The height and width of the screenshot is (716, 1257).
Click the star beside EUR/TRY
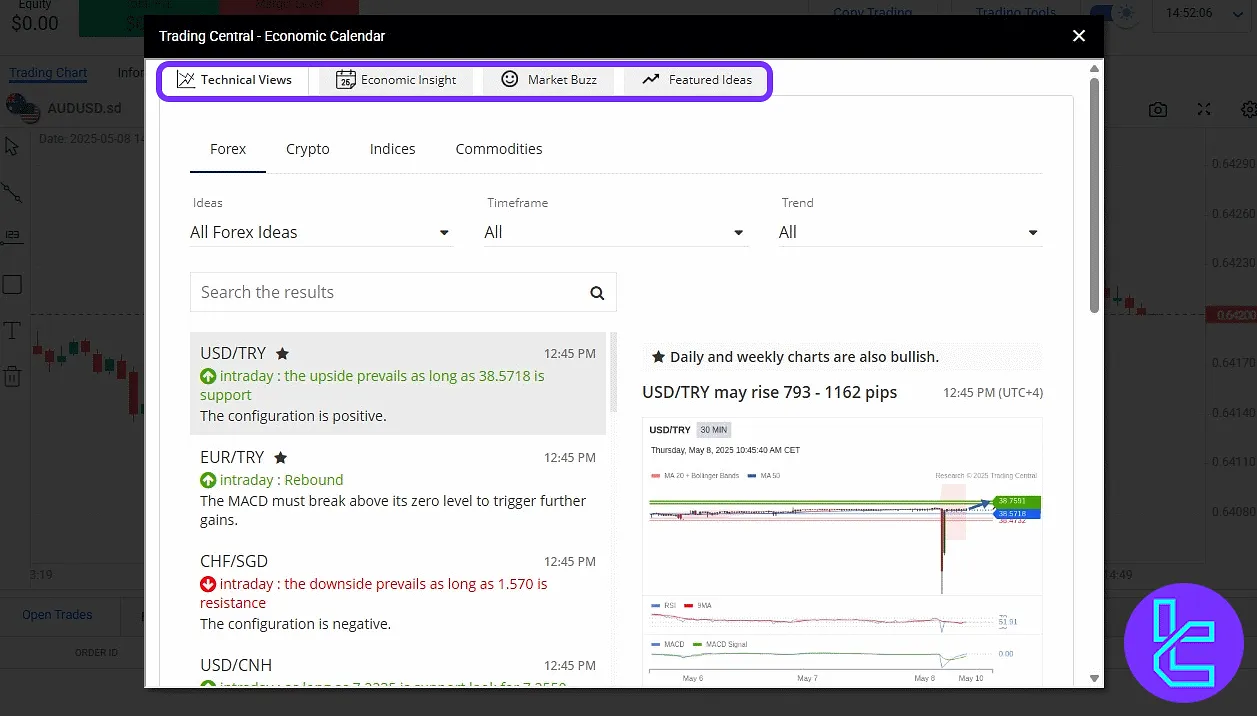pos(280,457)
